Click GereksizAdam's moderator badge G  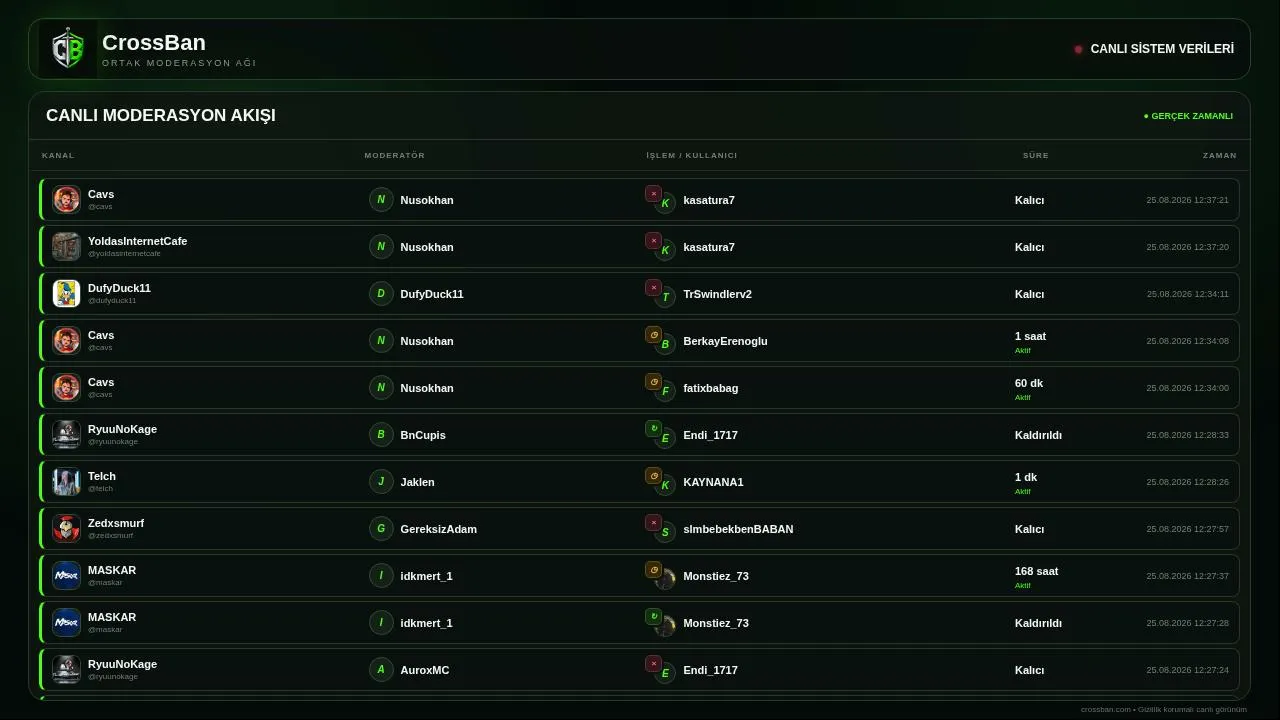(x=381, y=529)
